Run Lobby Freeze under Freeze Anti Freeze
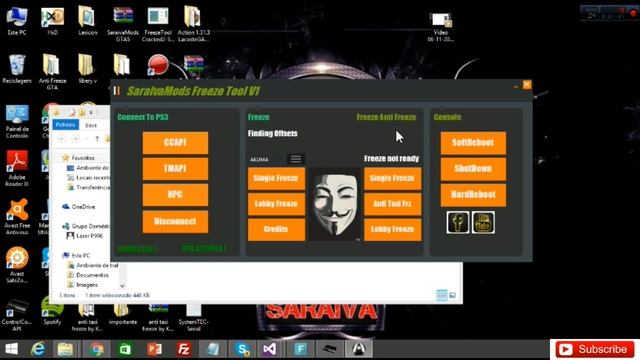Image resolution: width=640 pixels, height=360 pixels. pyautogui.click(x=393, y=229)
